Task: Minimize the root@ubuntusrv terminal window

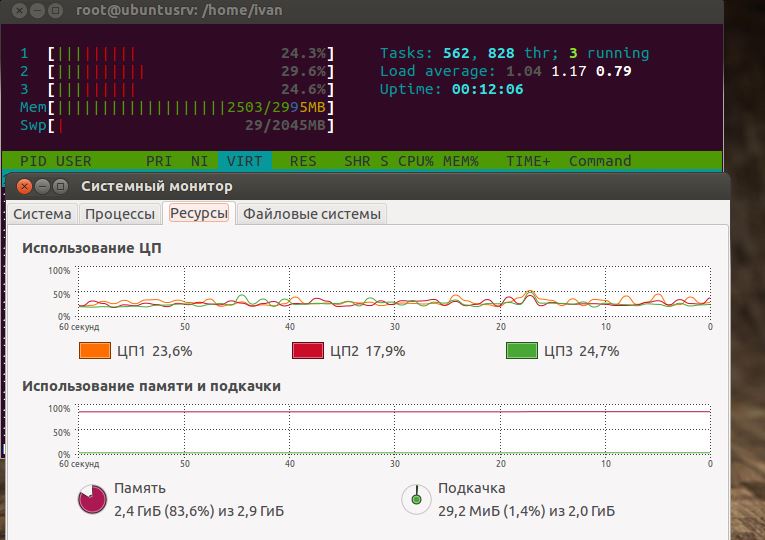Action: [x=37, y=10]
